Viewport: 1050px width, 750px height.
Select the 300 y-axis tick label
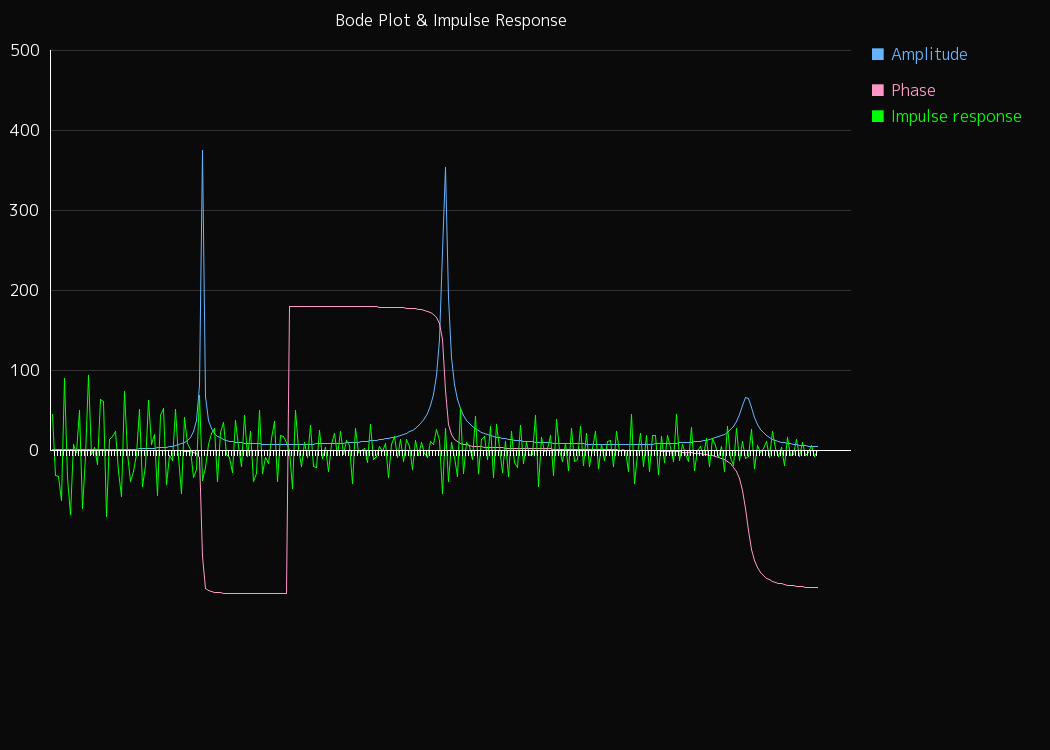pos(24,211)
